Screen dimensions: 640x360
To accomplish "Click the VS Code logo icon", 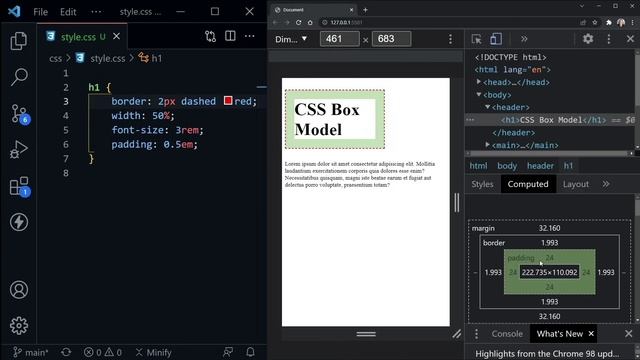I will 14,11.
